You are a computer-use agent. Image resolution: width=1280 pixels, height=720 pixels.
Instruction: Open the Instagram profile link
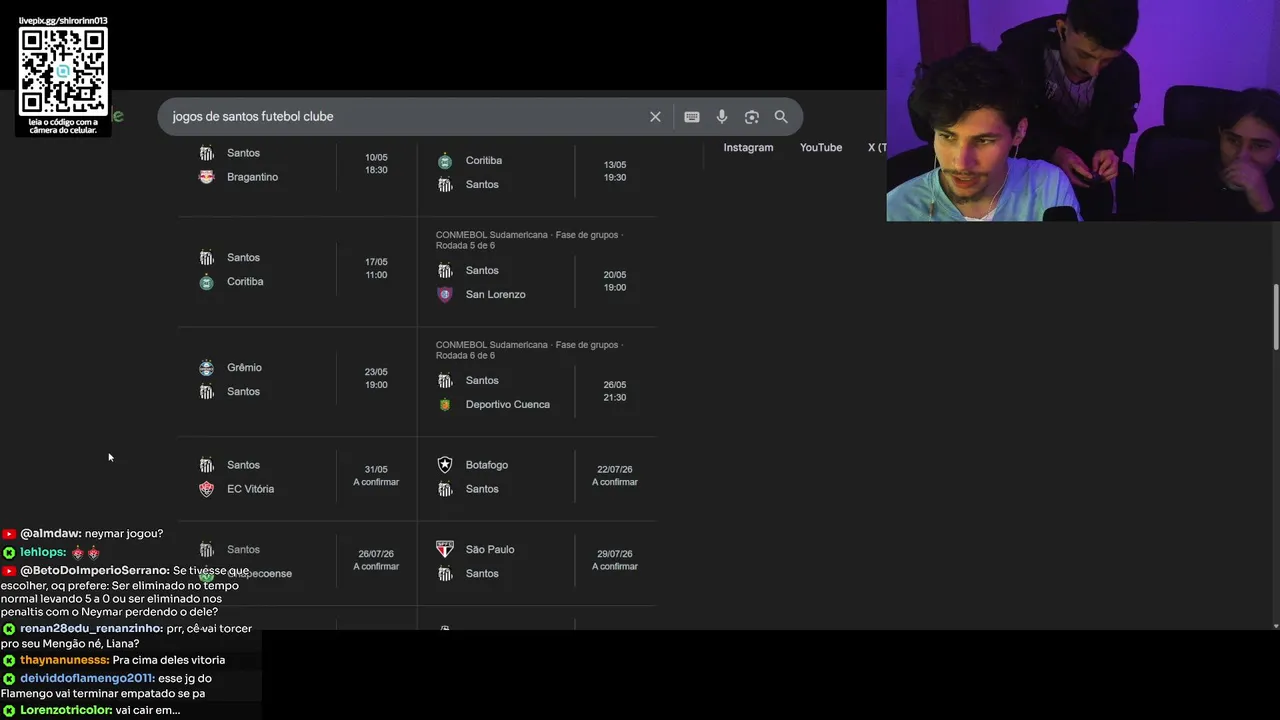pos(748,147)
